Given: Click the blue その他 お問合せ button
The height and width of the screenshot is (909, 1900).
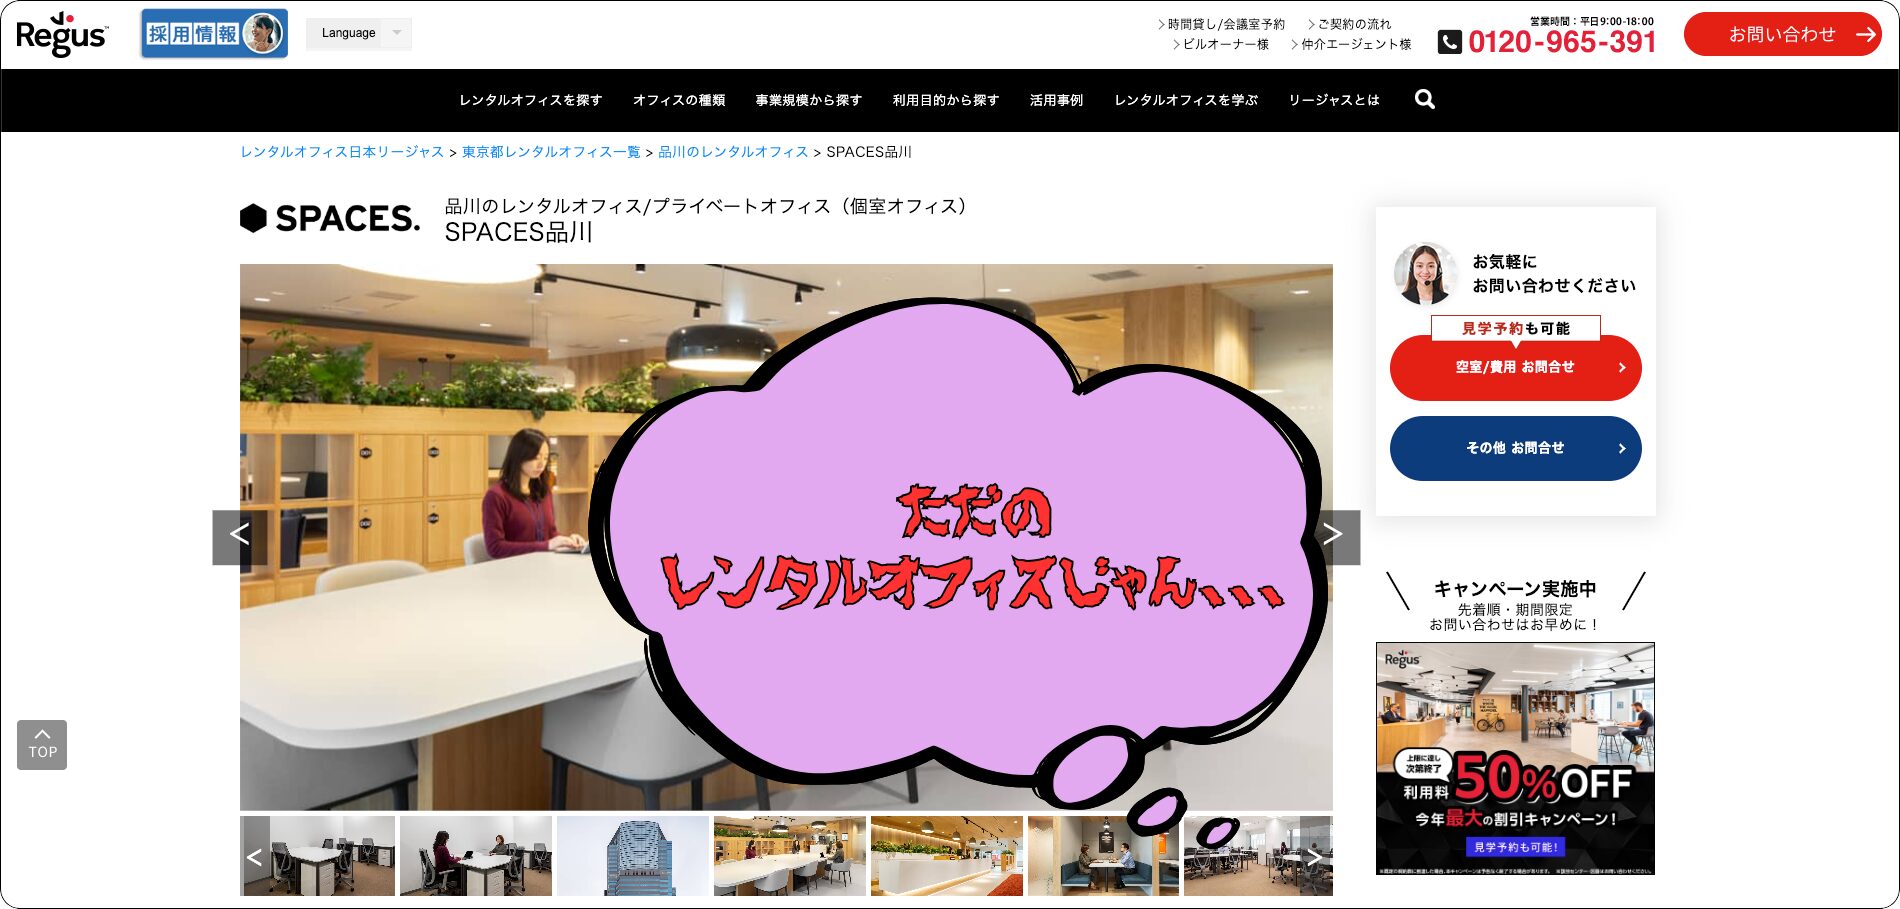Looking at the screenshot, I should [x=1514, y=448].
